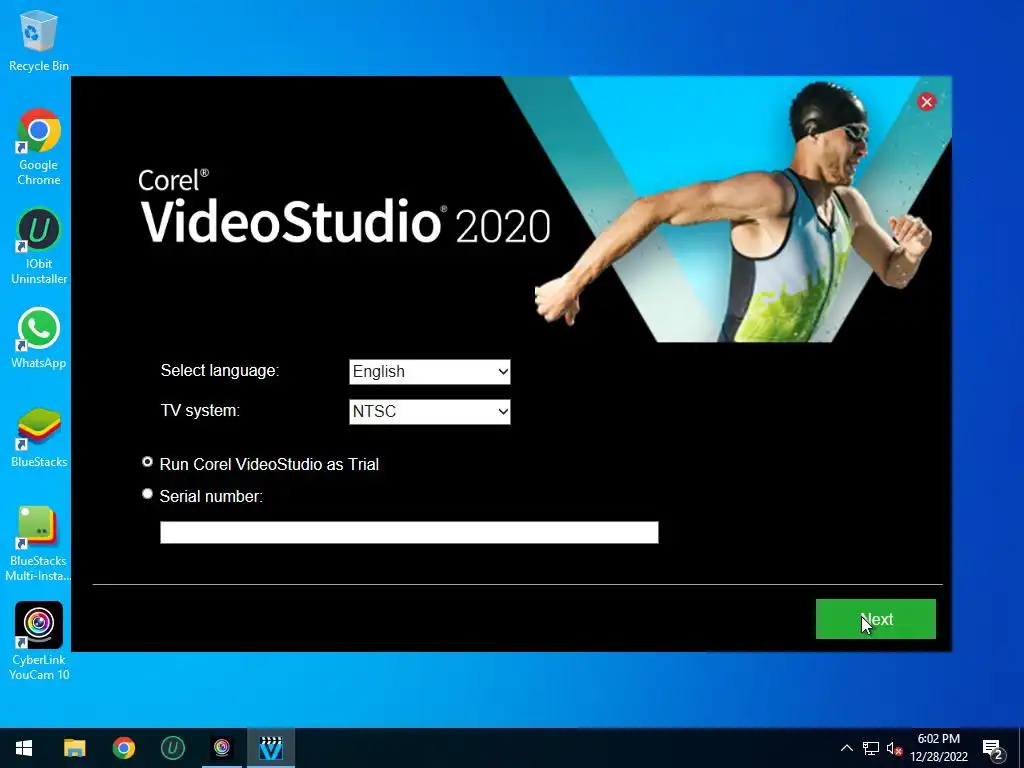1024x768 pixels.
Task: Open File Explorer from the taskbar
Action: [x=74, y=748]
